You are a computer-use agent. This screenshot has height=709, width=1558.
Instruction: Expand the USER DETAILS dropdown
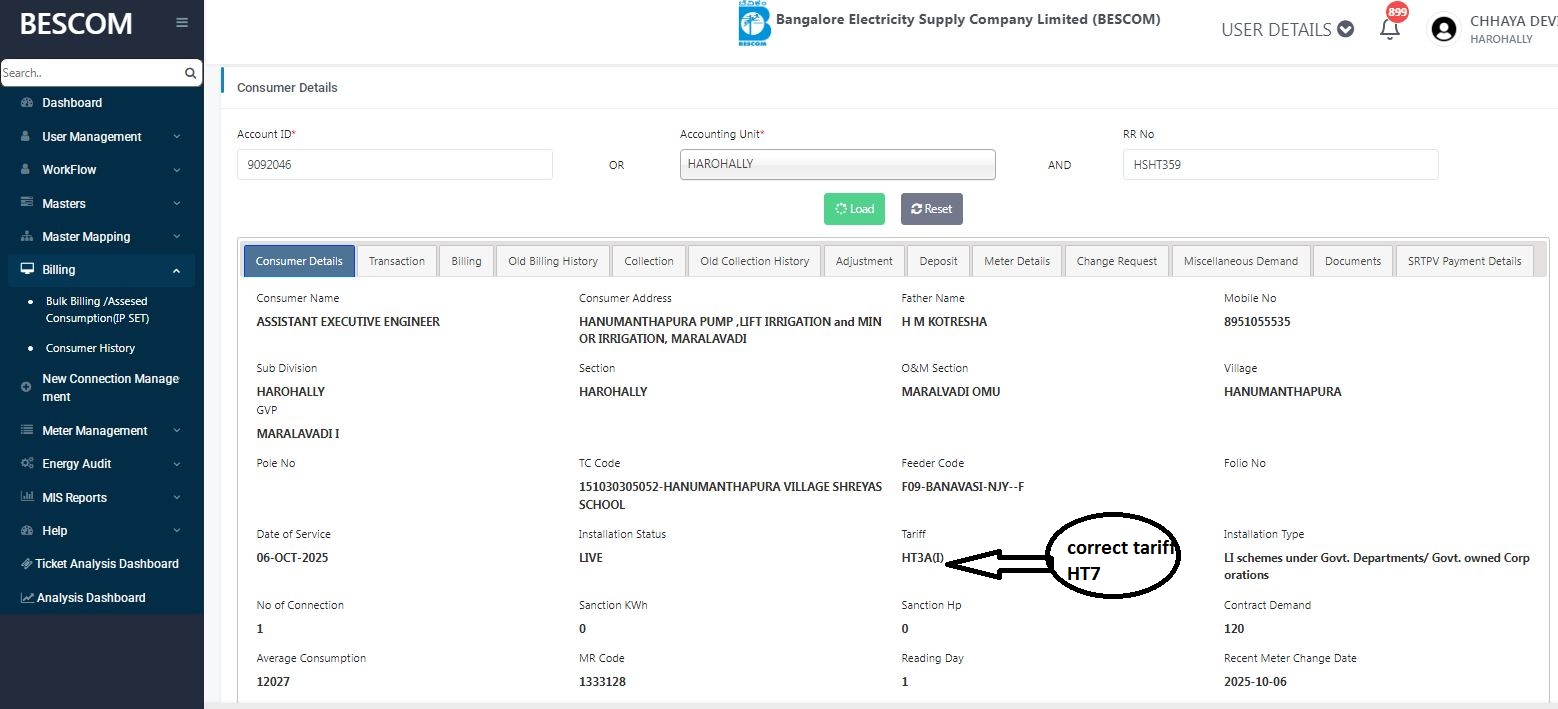point(1287,30)
